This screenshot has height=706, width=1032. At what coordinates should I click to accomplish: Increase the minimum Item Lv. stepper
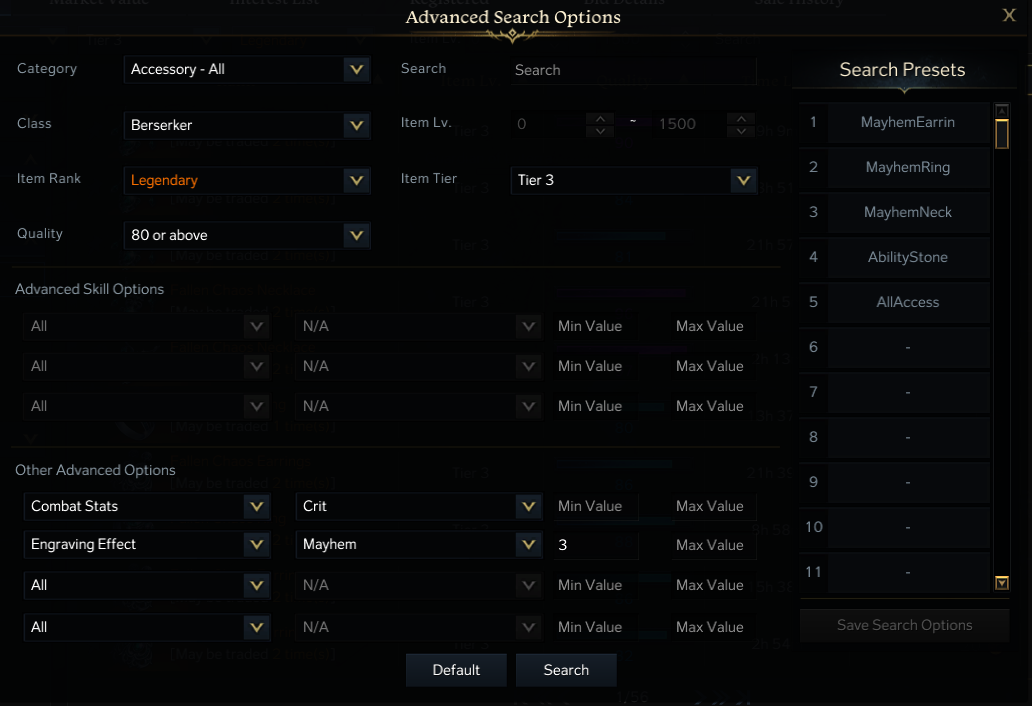[600, 118]
